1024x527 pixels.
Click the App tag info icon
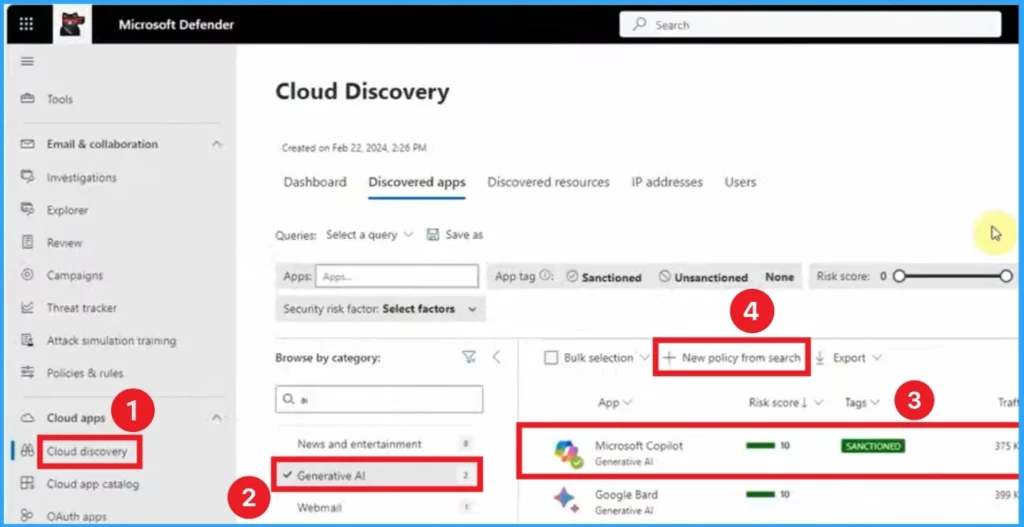pos(547,276)
